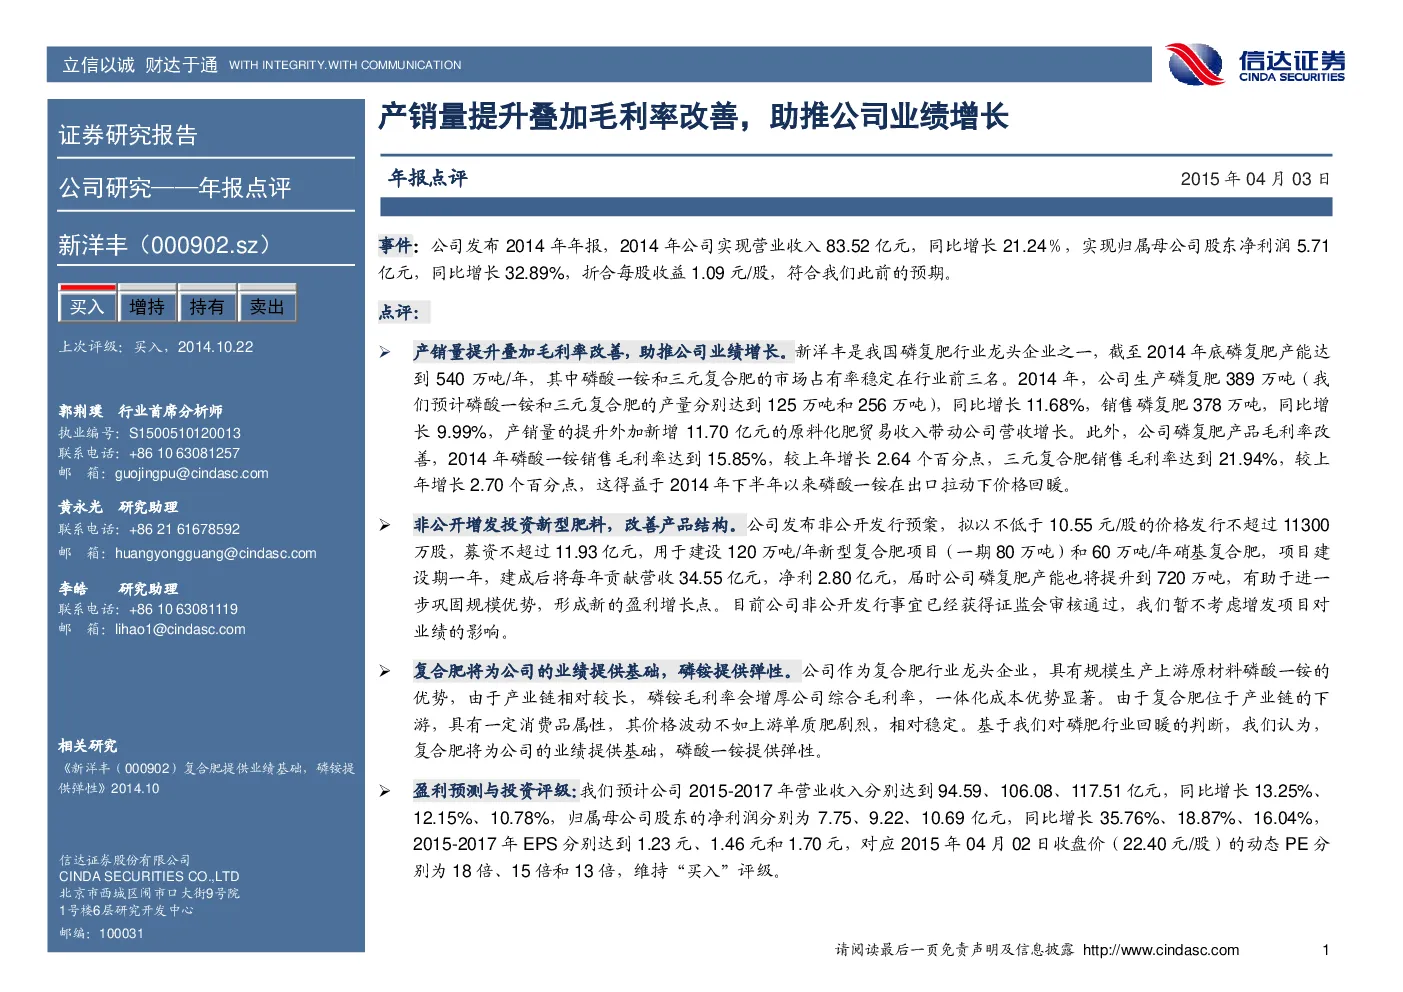
Task: Click the arrow bullet beside 非公开增发 paragraph
Action: point(385,525)
